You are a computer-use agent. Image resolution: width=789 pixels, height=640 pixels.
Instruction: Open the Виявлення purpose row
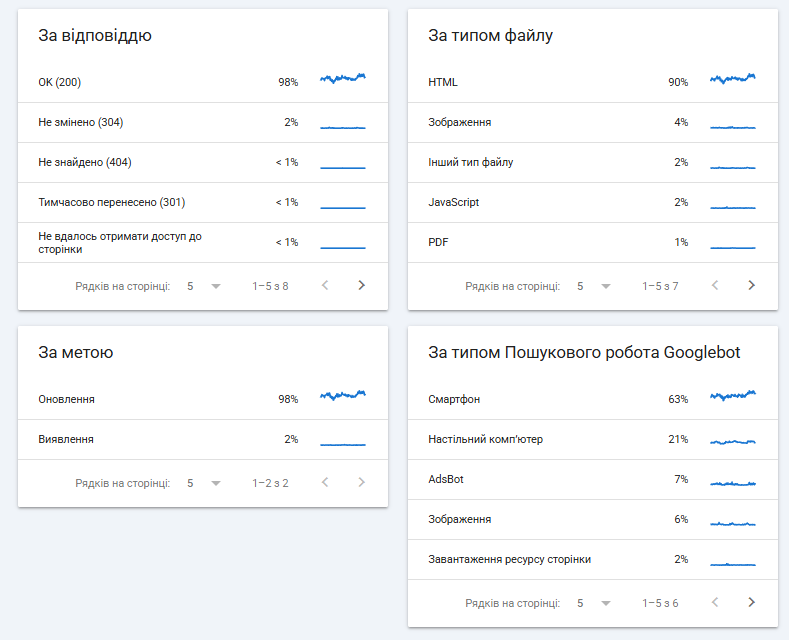[x=203, y=439]
